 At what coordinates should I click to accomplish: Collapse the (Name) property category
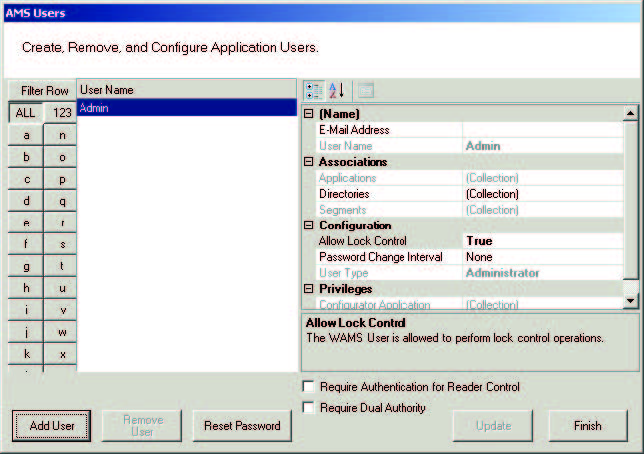point(309,114)
